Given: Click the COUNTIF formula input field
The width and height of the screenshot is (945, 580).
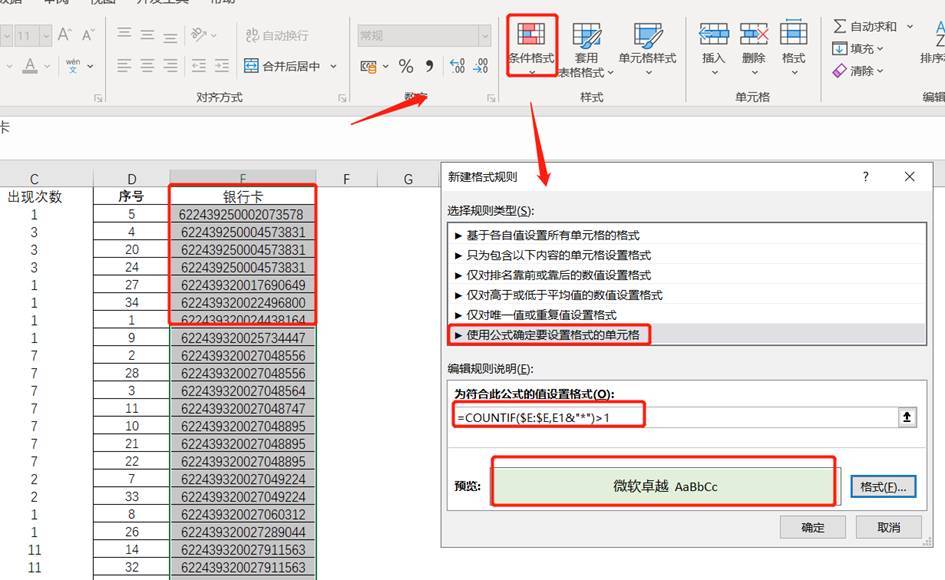Looking at the screenshot, I should coord(674,417).
